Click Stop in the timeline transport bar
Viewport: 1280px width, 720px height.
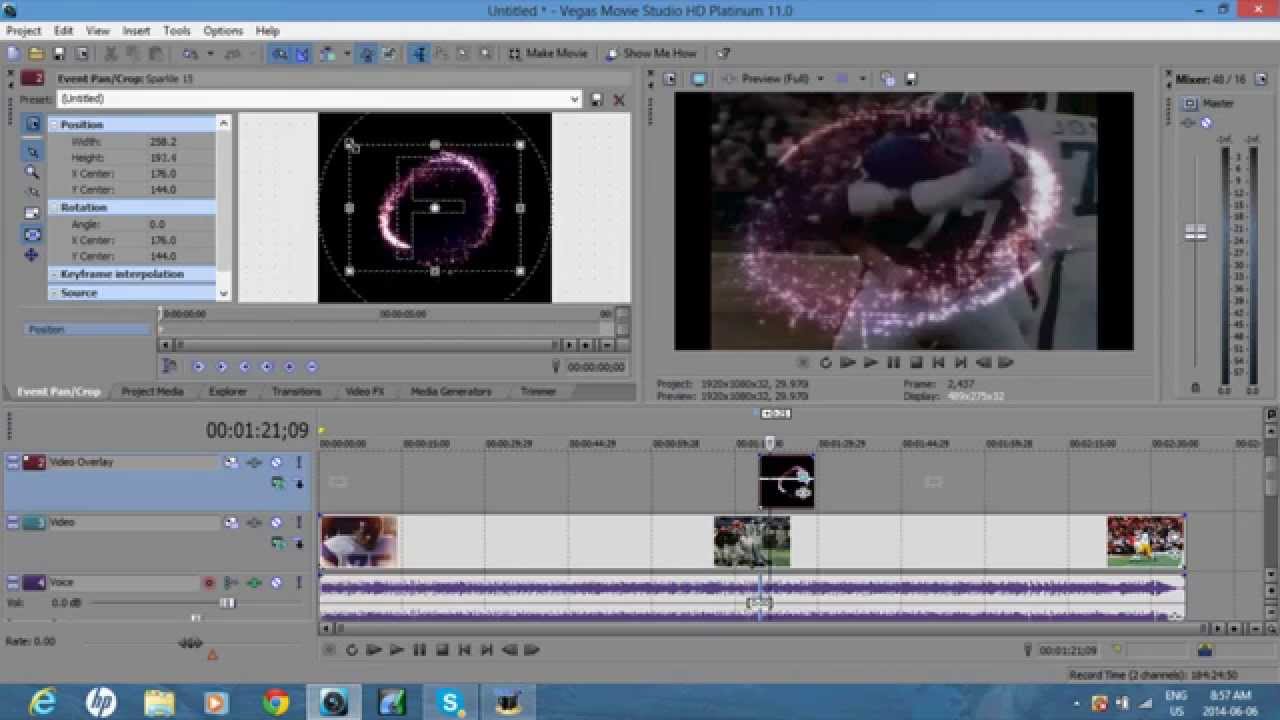pos(442,650)
